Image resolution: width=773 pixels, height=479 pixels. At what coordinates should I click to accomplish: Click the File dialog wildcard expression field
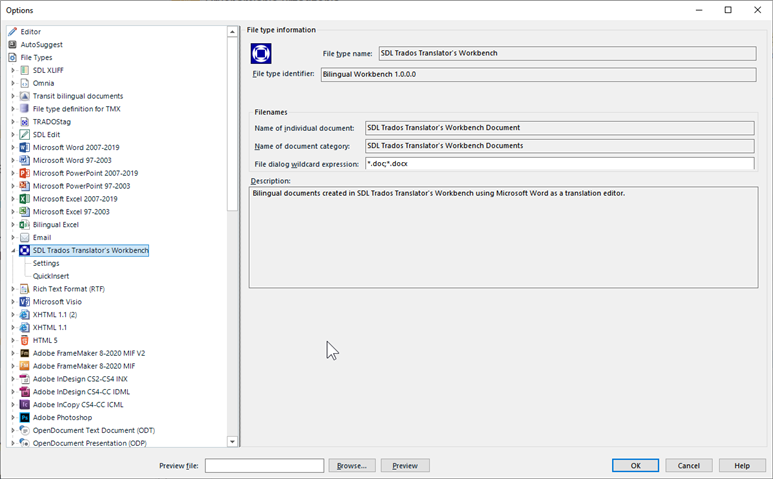560,164
